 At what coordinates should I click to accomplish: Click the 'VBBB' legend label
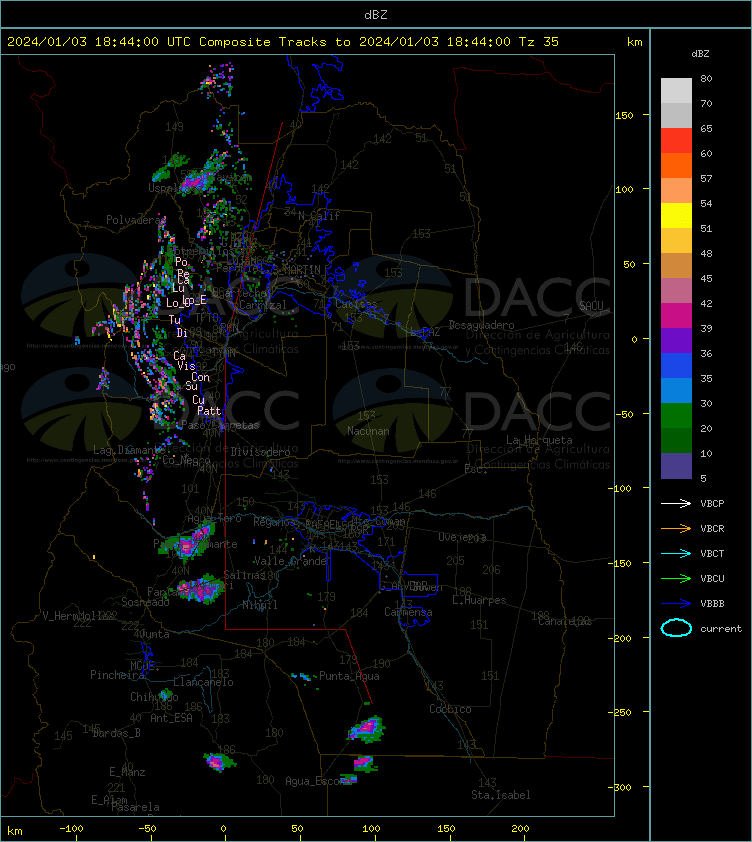712,604
